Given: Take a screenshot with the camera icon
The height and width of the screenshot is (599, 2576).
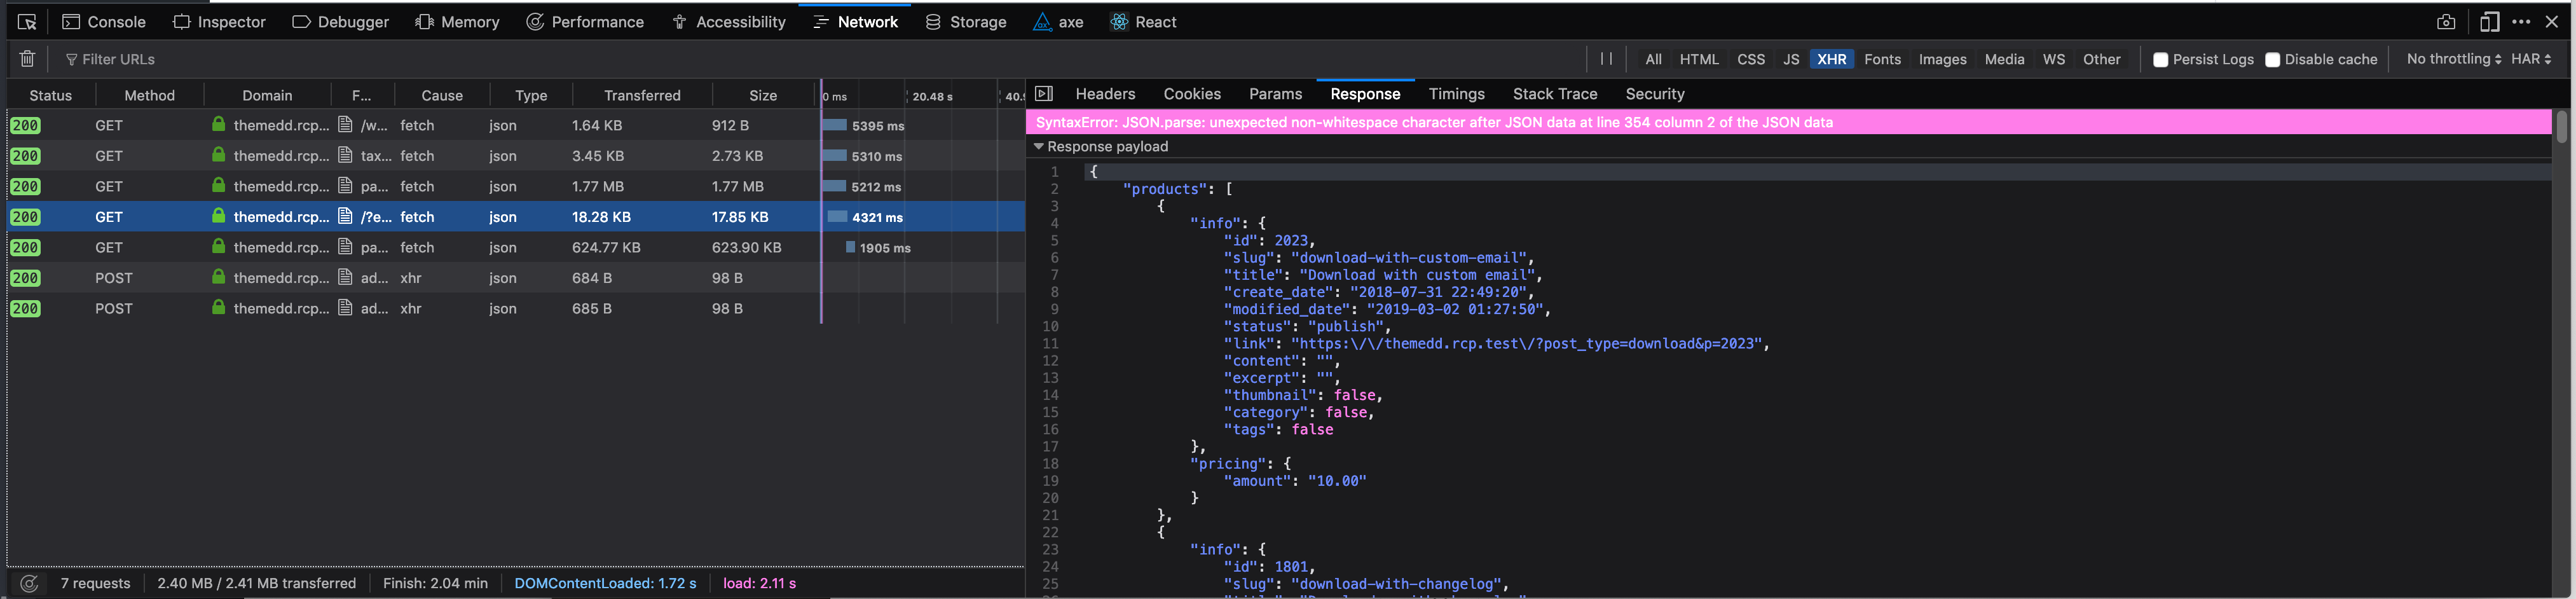Looking at the screenshot, I should [2446, 21].
